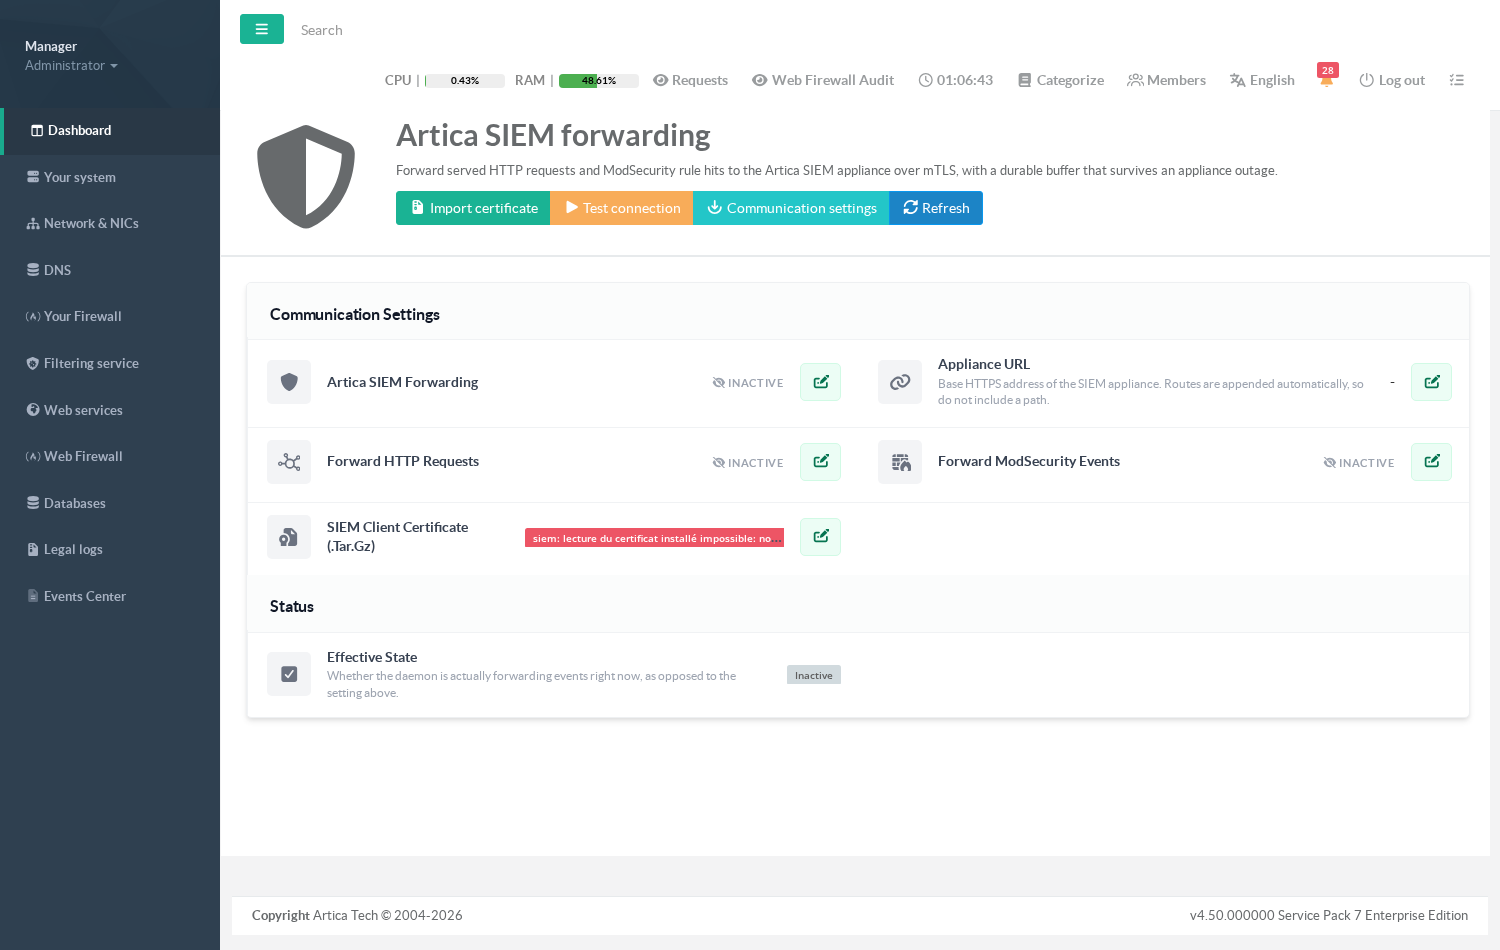Click INACTIVE status of Artica SIEM Forwarding
The height and width of the screenshot is (950, 1500).
(x=748, y=383)
